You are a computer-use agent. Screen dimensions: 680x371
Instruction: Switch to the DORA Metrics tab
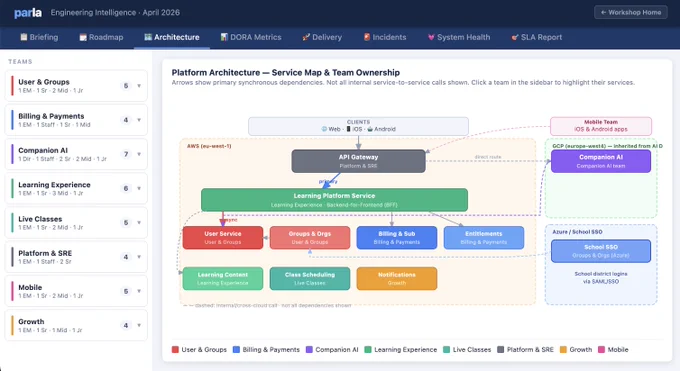[251, 37]
